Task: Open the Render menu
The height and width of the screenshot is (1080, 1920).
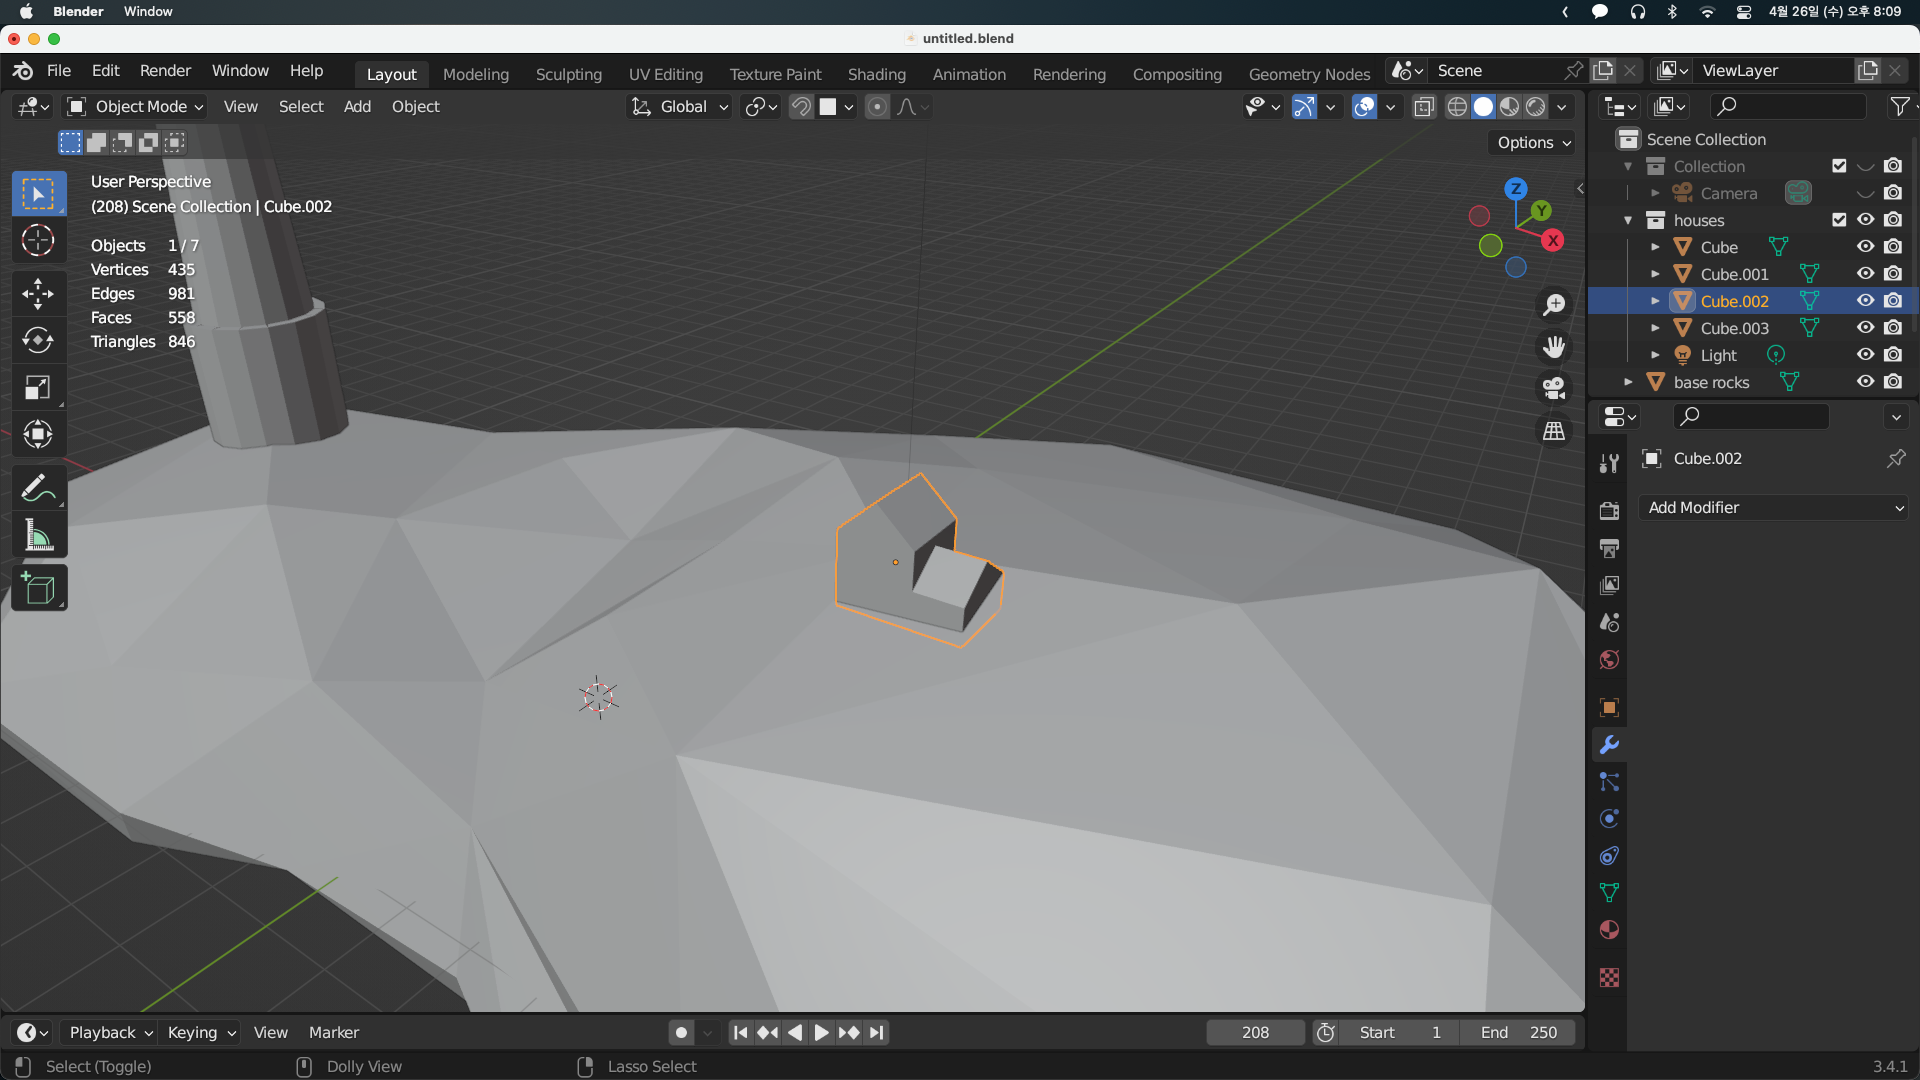Action: point(165,71)
